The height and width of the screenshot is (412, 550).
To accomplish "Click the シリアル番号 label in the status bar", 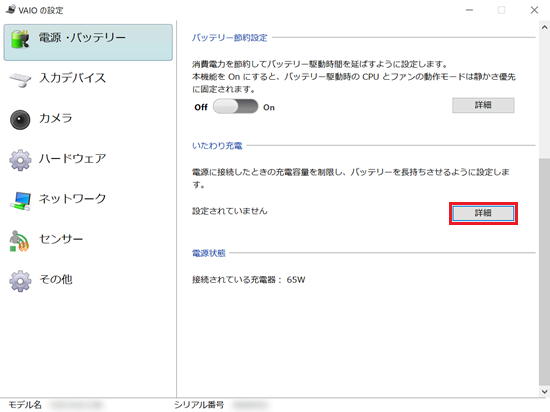I will coord(199,405).
